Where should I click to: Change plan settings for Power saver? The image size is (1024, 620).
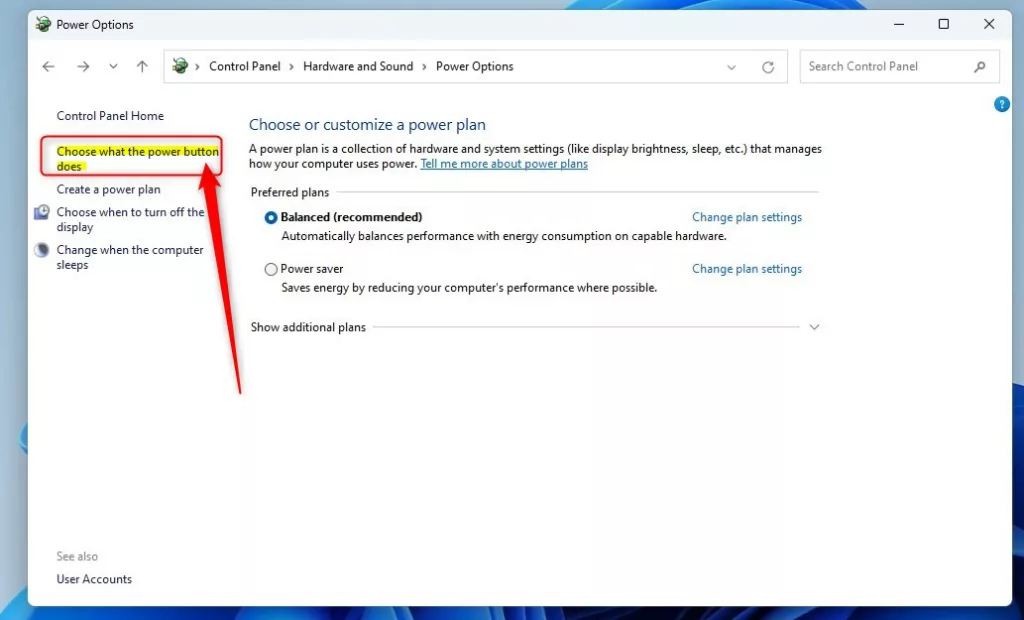click(746, 269)
